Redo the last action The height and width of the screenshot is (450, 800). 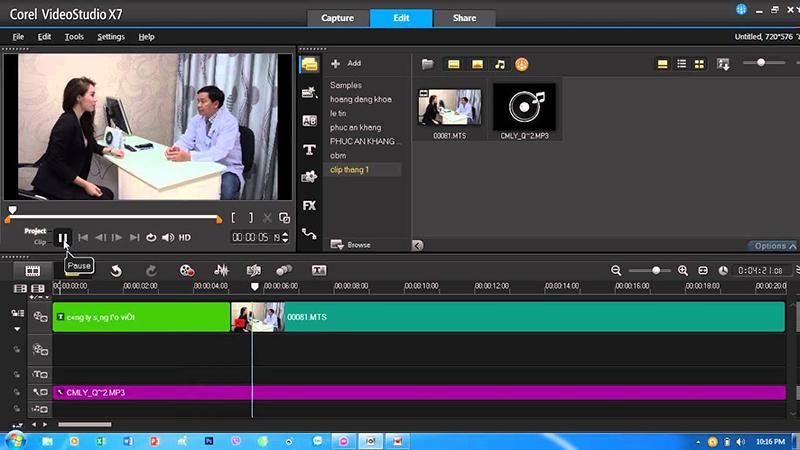coord(151,270)
